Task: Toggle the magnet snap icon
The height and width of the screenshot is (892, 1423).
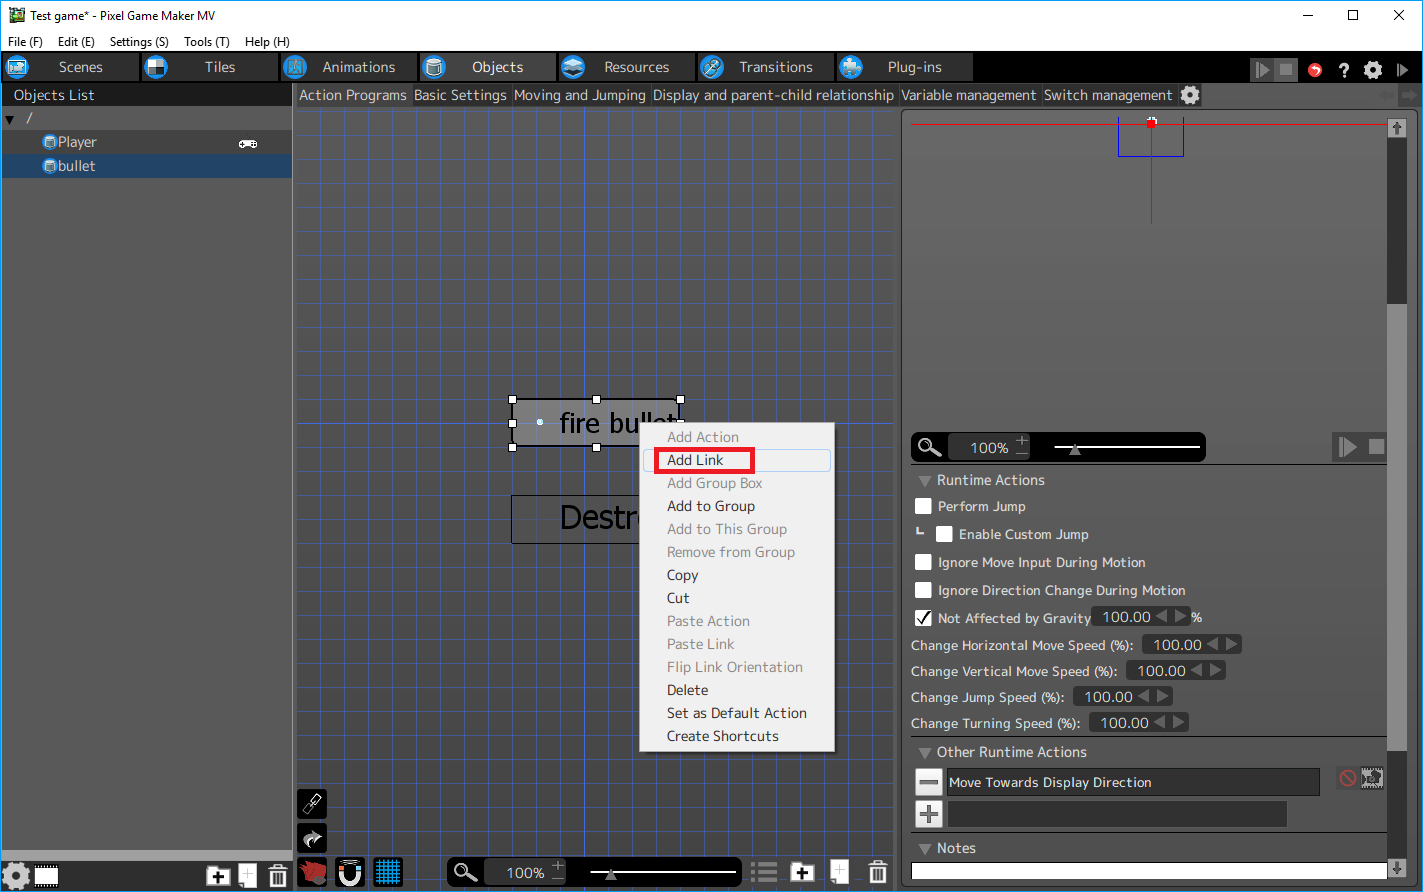Action: click(x=350, y=872)
